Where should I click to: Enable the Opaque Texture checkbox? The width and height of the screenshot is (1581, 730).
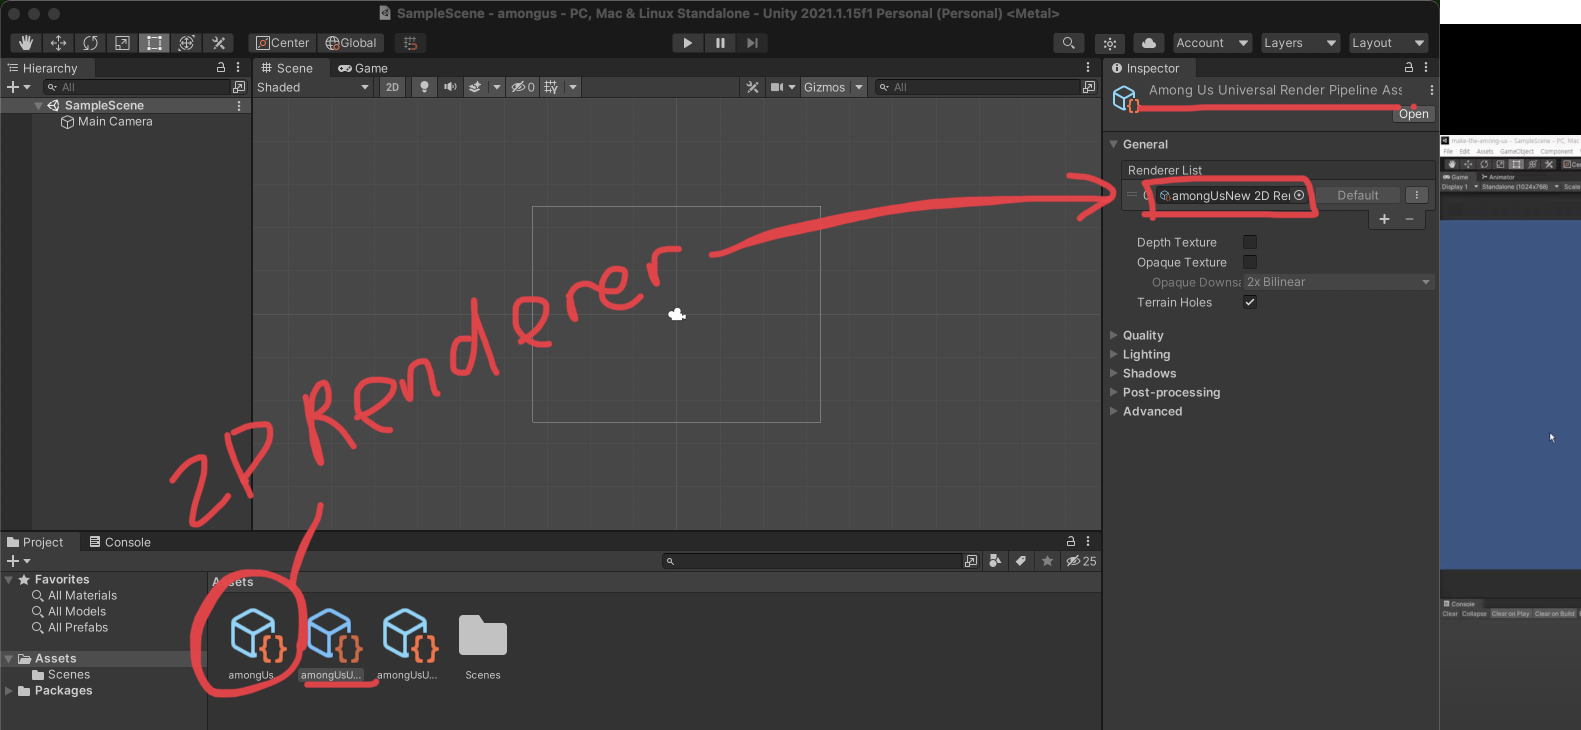coord(1250,262)
